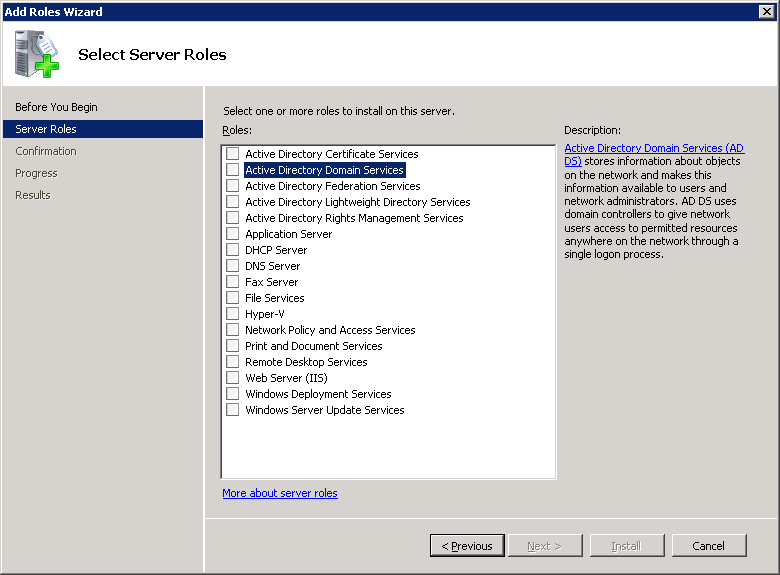
Task: Select the Hyper-V role label
Action: 265,314
